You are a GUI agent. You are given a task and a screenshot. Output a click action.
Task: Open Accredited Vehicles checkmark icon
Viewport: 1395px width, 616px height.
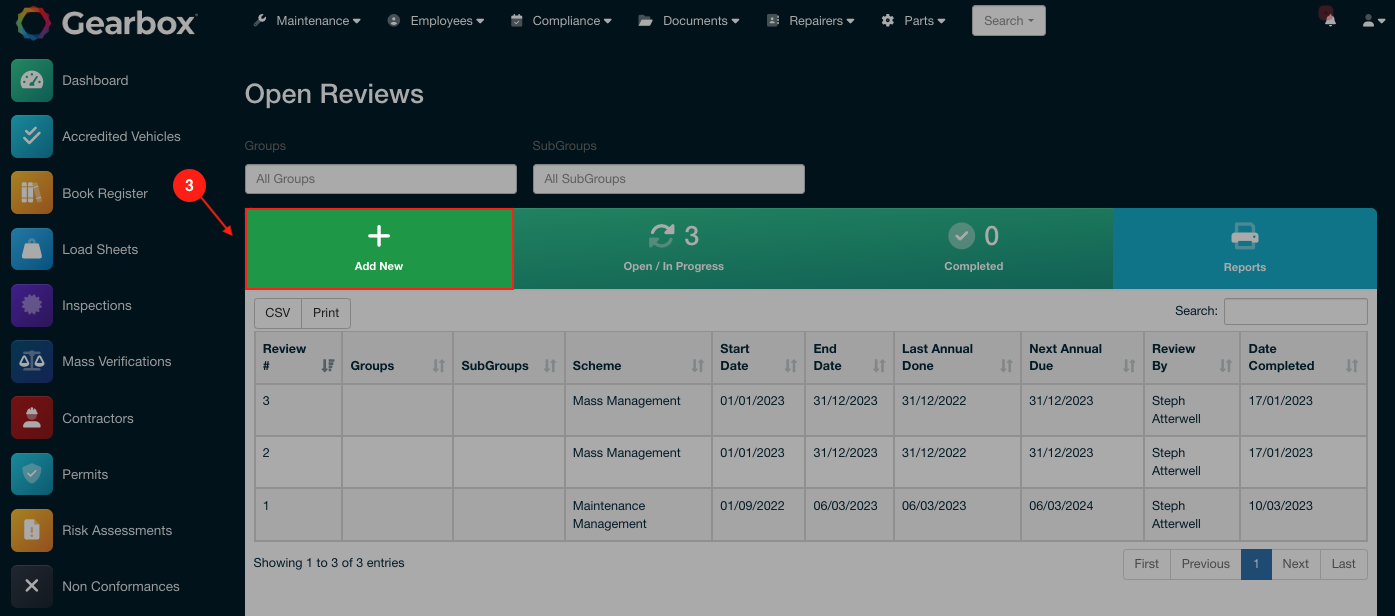[32, 137]
